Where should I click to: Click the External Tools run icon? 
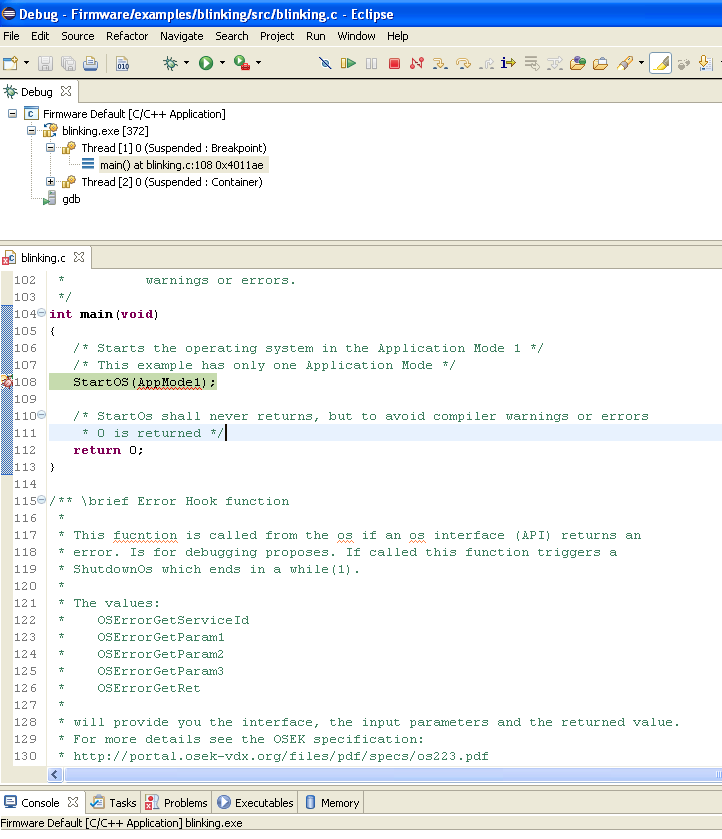pos(242,64)
